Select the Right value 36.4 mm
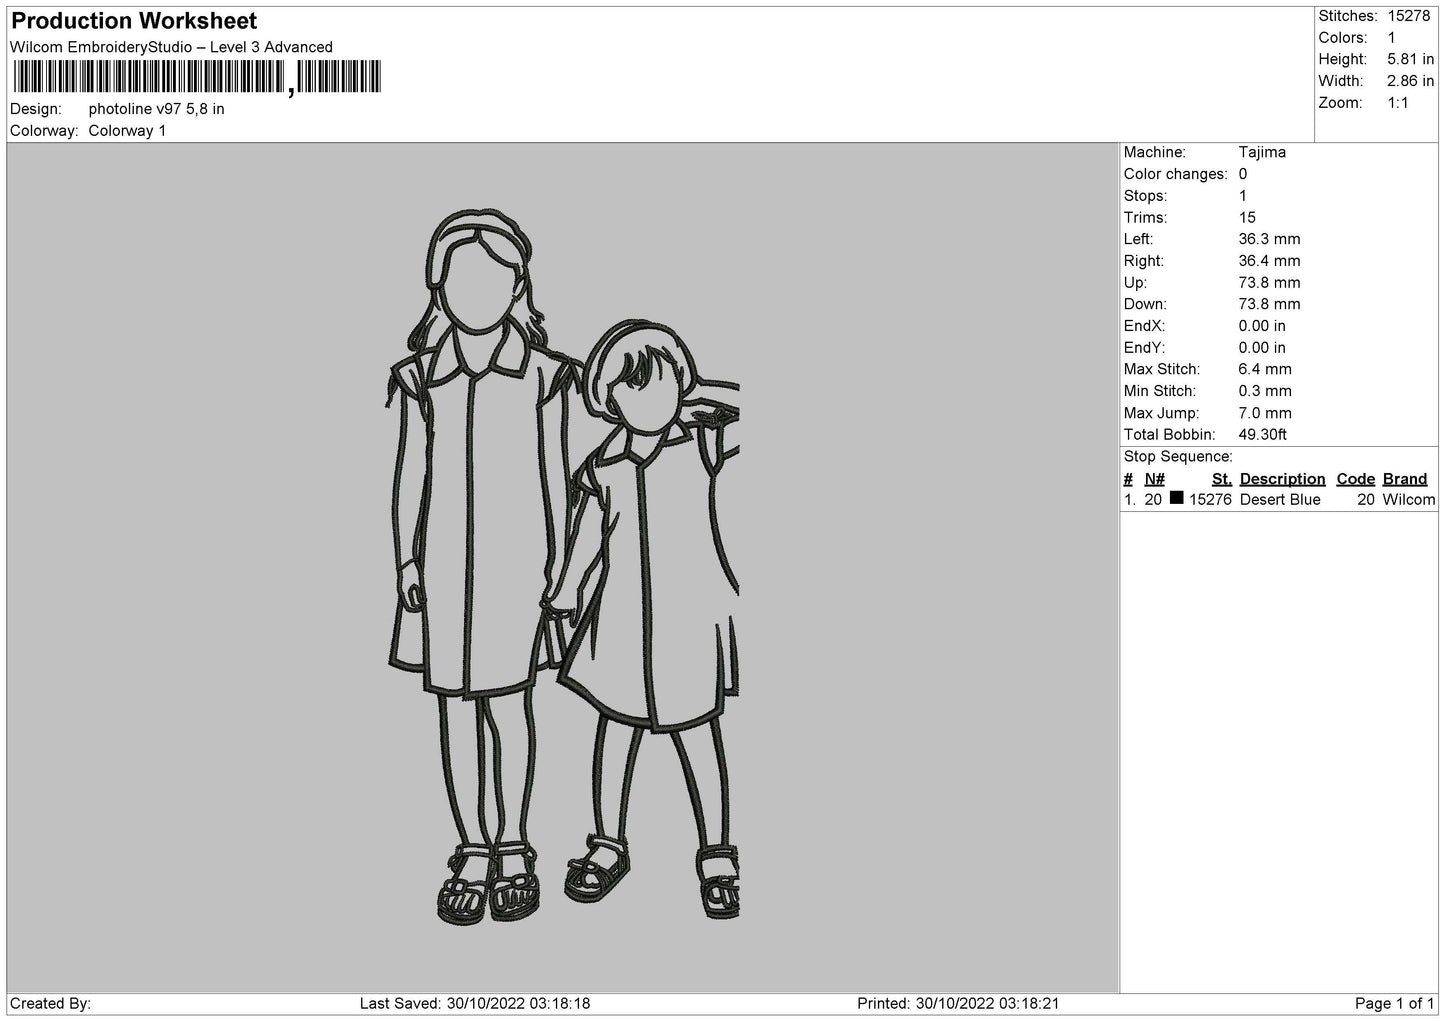 pyautogui.click(x=1269, y=261)
